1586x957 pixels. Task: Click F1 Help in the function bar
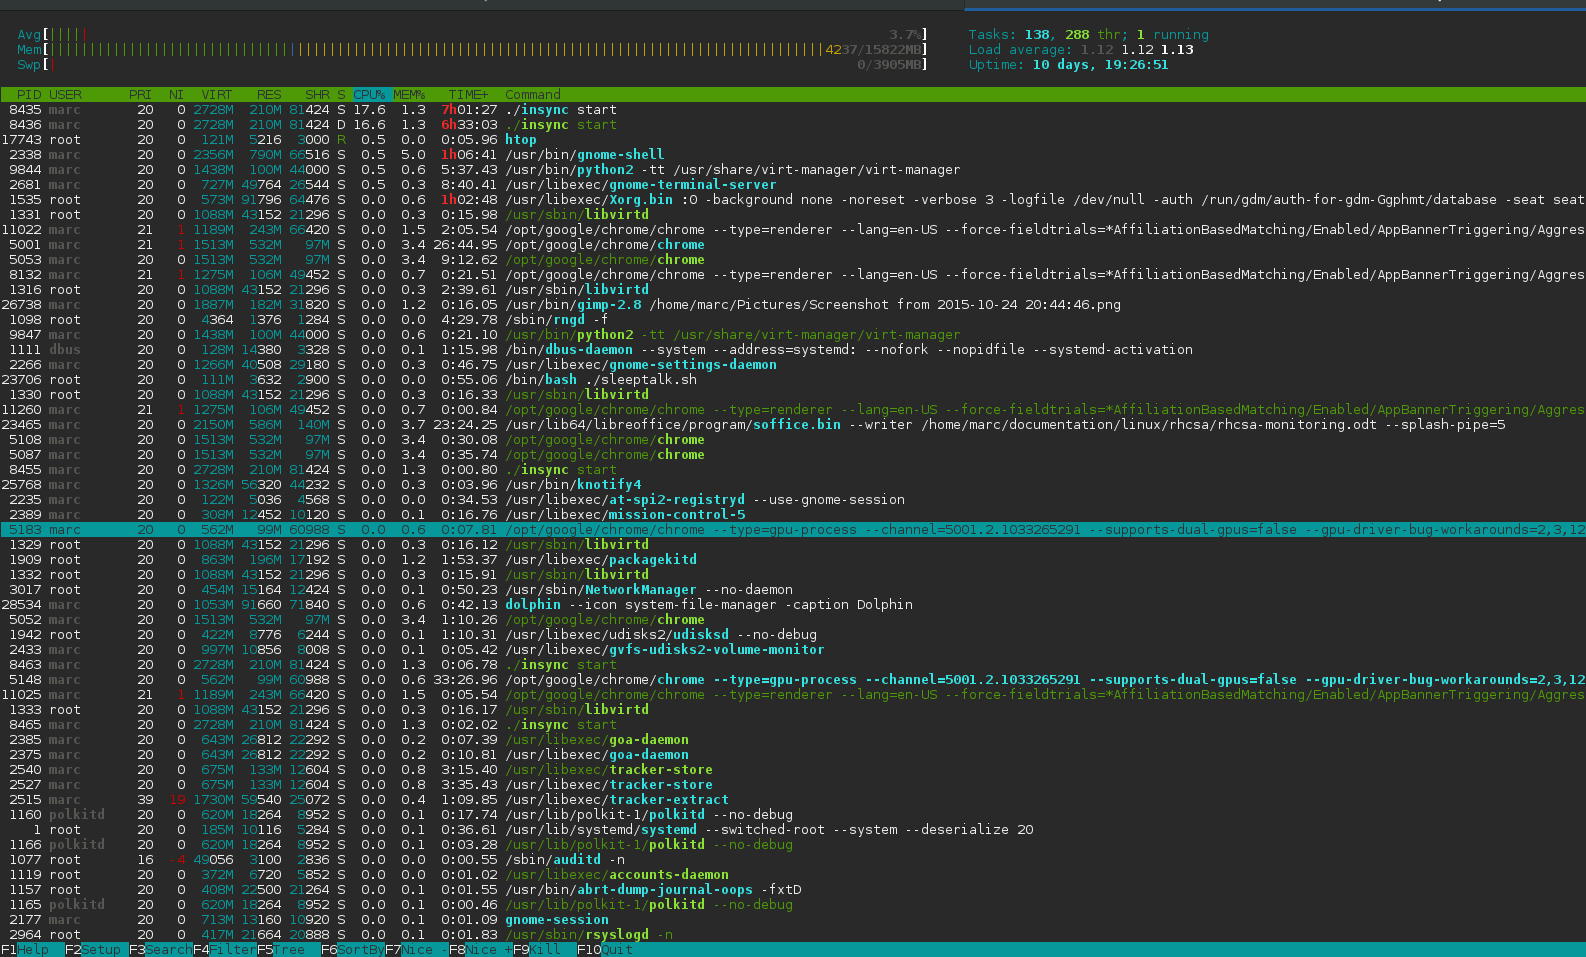coord(25,950)
